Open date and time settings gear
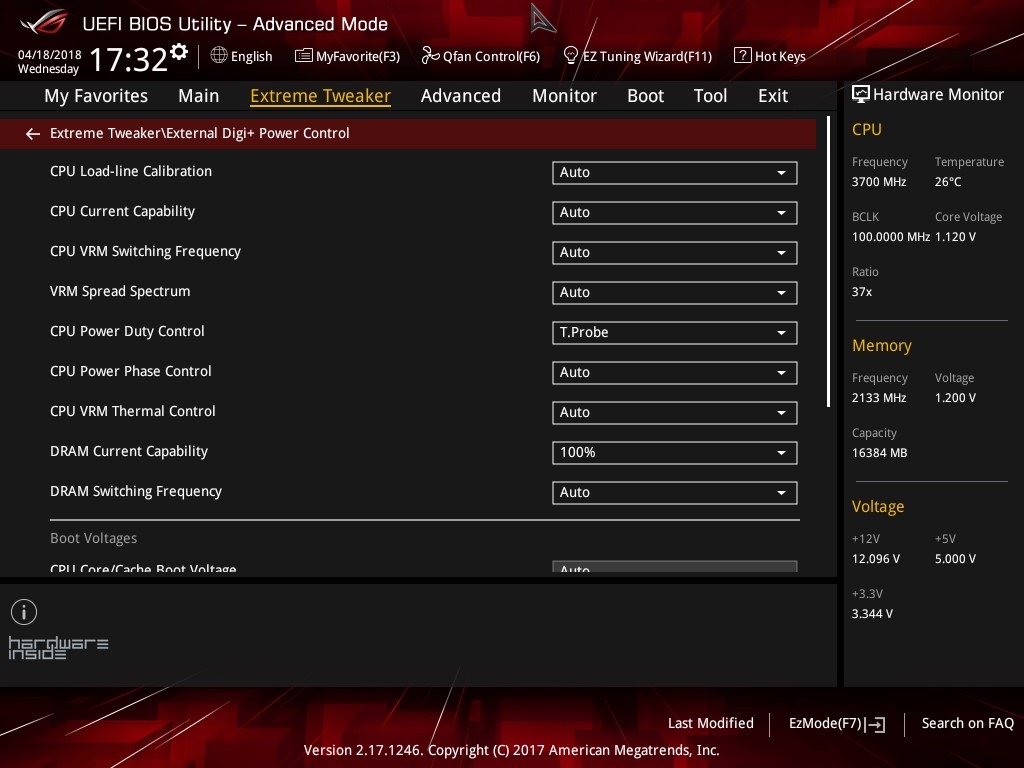This screenshot has height=768, width=1024. tap(179, 52)
